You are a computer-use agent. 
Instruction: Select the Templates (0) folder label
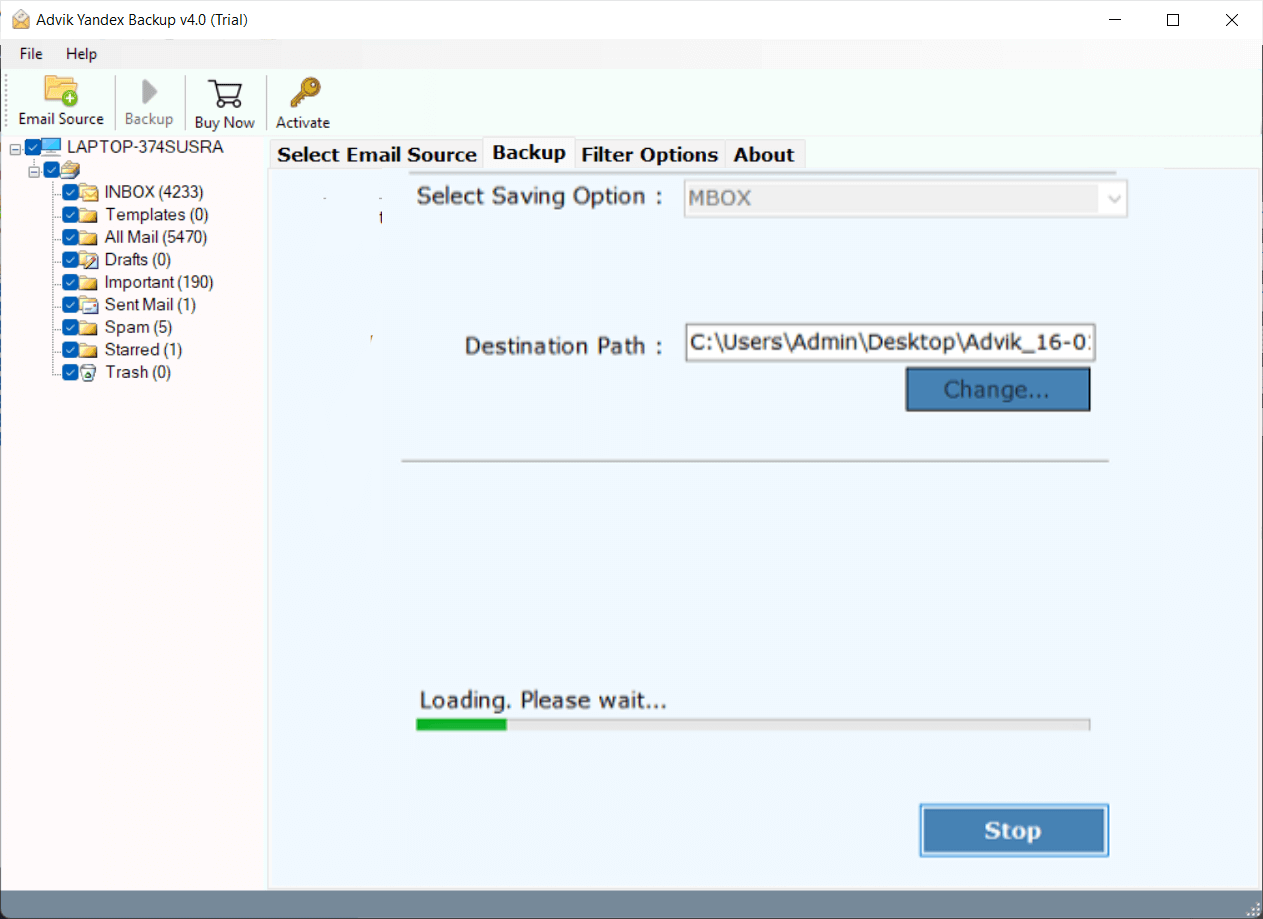click(156, 215)
